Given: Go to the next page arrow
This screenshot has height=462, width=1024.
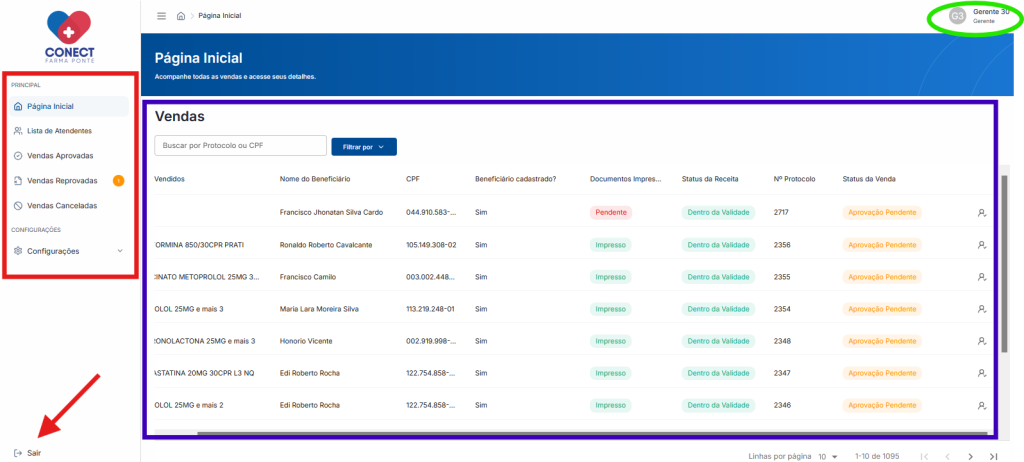Looking at the screenshot, I should [970, 456].
